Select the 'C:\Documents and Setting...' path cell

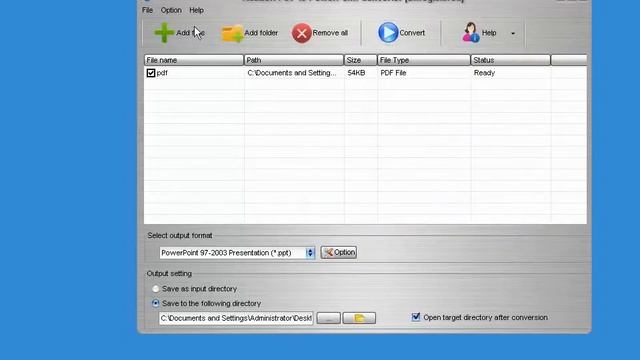(x=292, y=73)
